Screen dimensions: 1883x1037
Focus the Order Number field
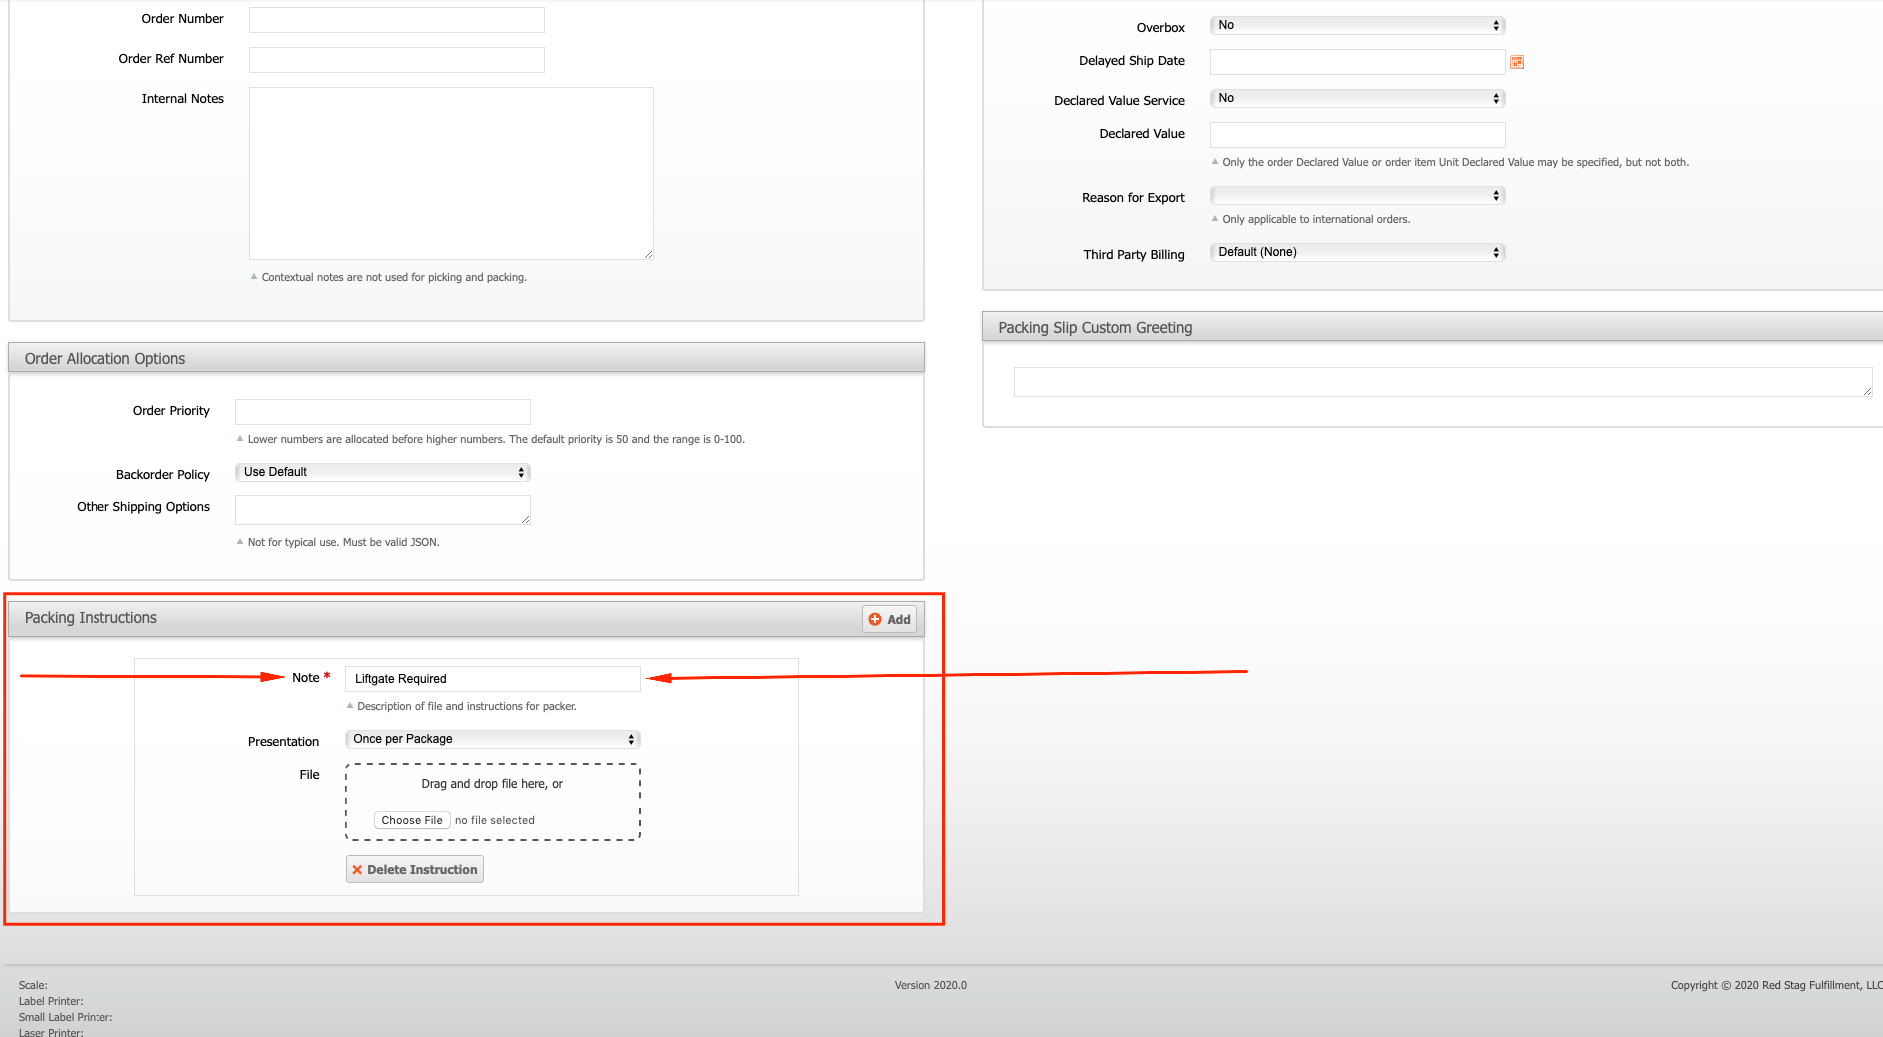click(397, 20)
